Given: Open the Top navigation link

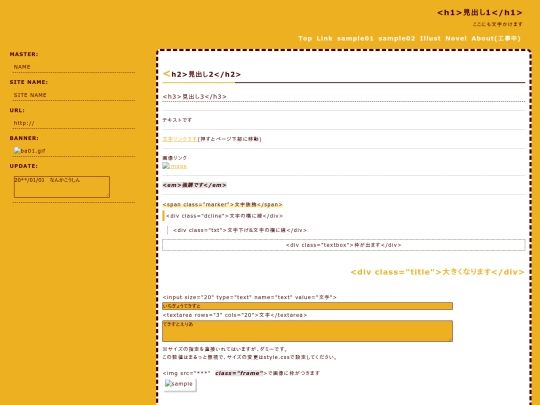Looking at the screenshot, I should coord(305,39).
